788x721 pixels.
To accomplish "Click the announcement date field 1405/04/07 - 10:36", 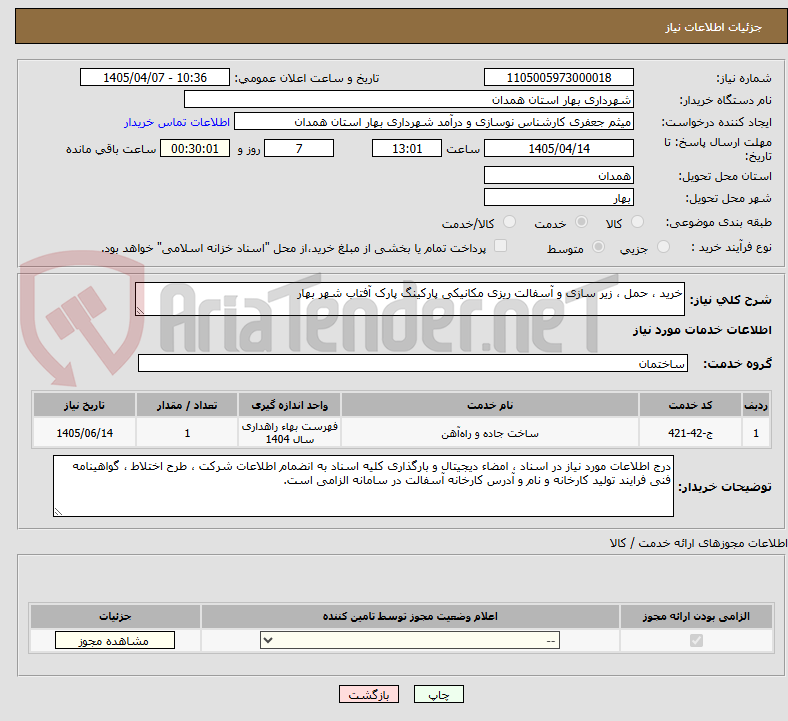I will click(x=155, y=77).
